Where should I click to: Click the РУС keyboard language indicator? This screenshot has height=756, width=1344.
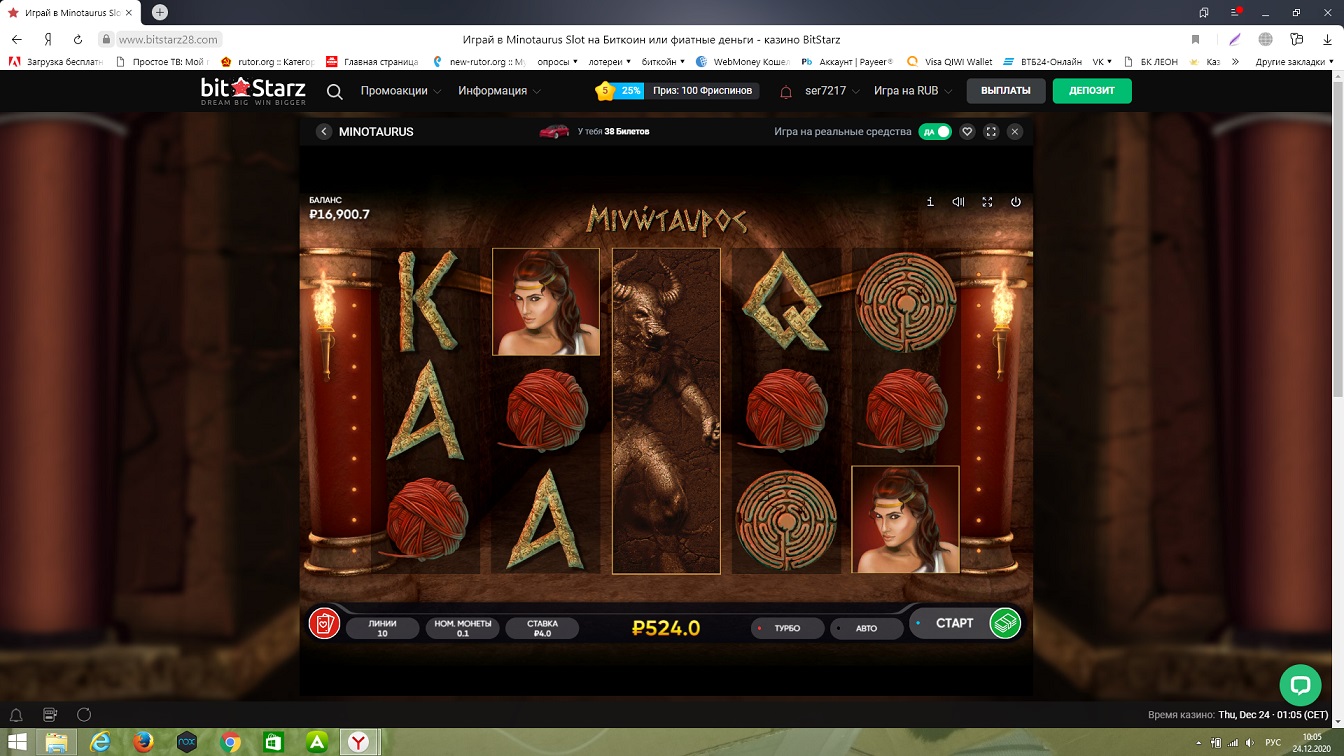(1273, 742)
